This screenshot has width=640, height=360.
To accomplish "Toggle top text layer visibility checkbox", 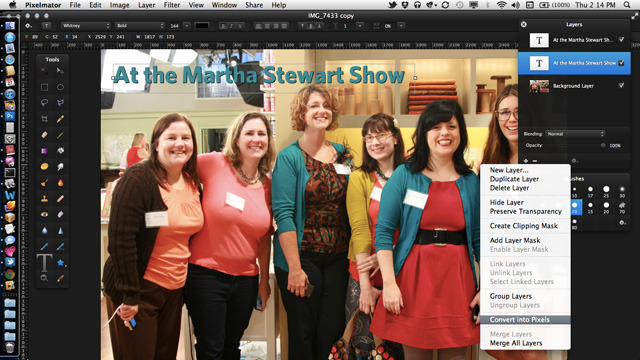I will pyautogui.click(x=621, y=40).
